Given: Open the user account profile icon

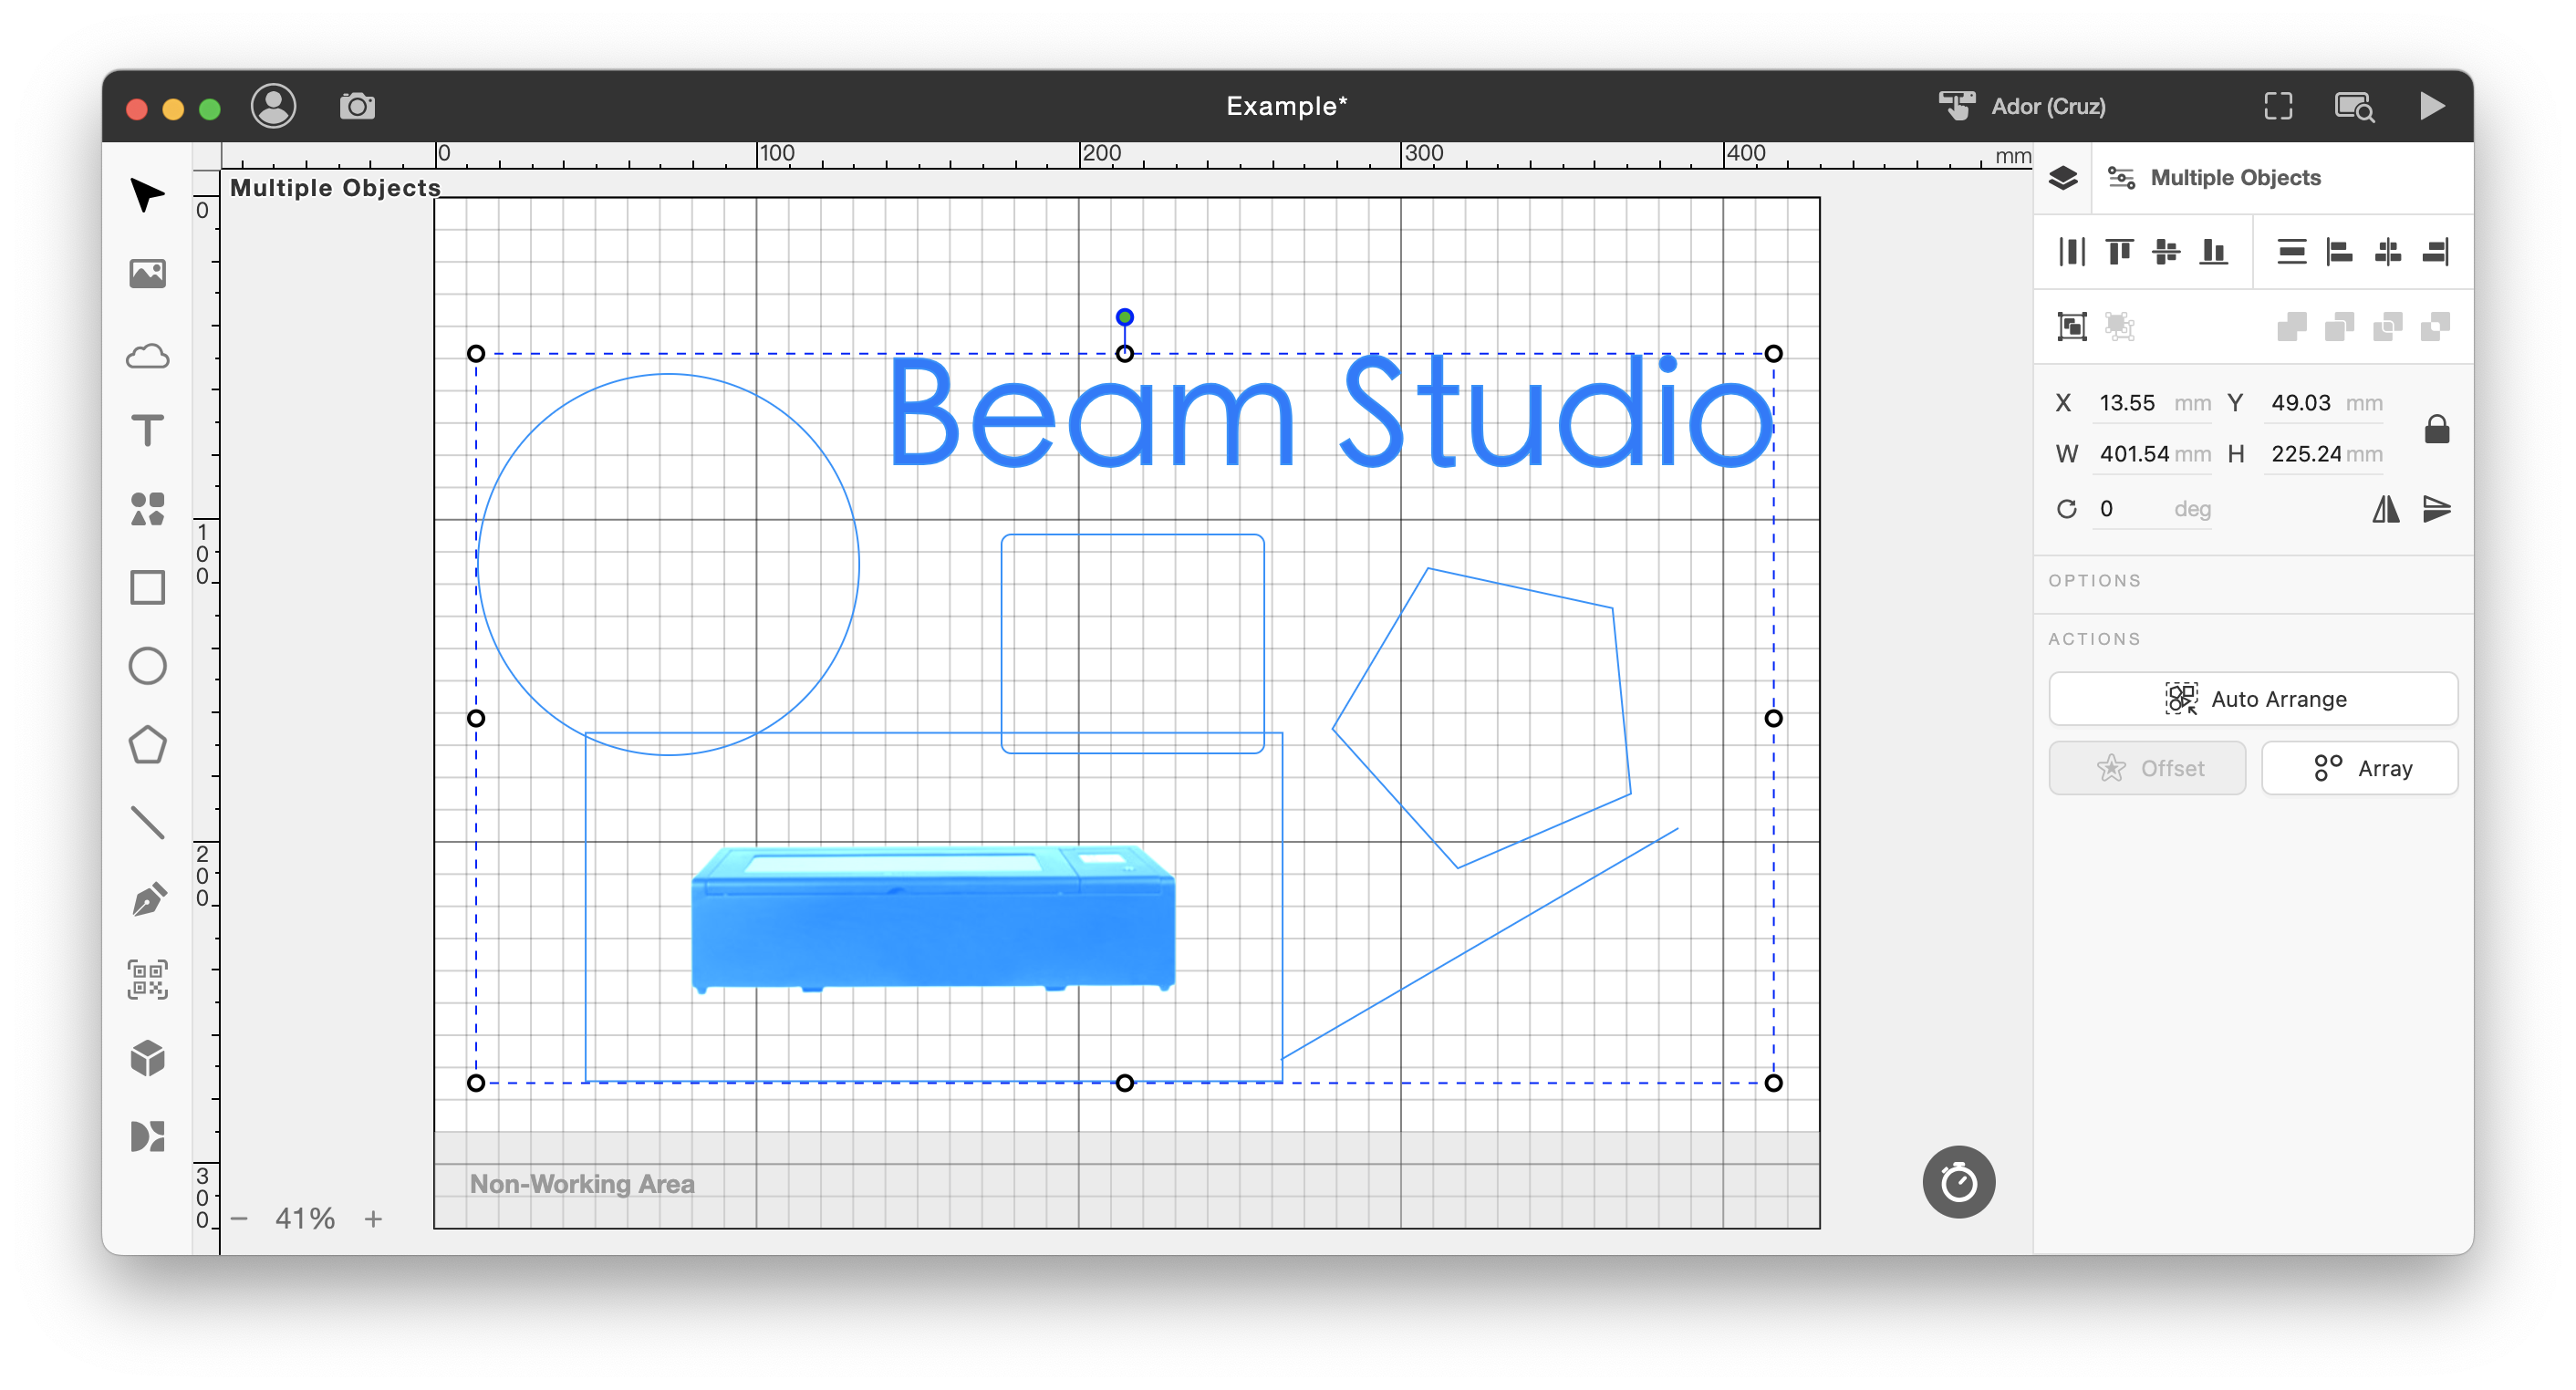Looking at the screenshot, I should (273, 105).
